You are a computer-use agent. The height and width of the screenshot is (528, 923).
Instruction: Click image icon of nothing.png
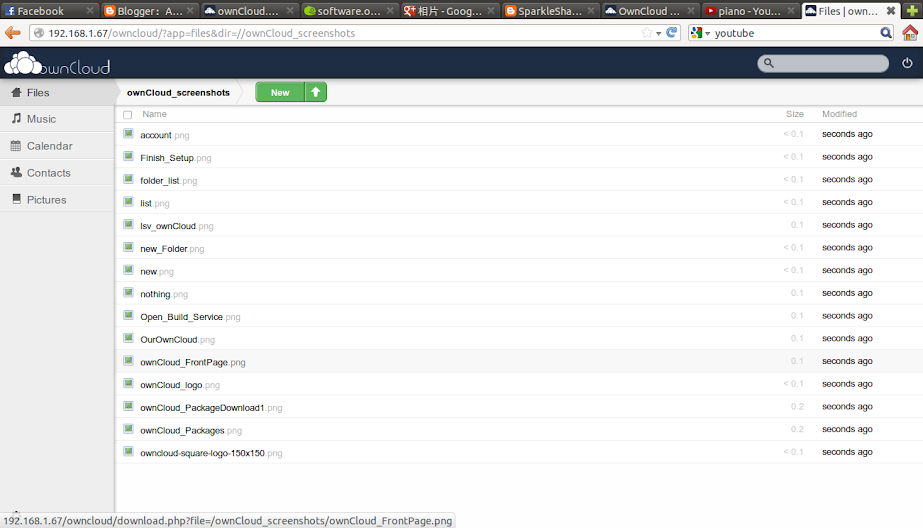128,293
